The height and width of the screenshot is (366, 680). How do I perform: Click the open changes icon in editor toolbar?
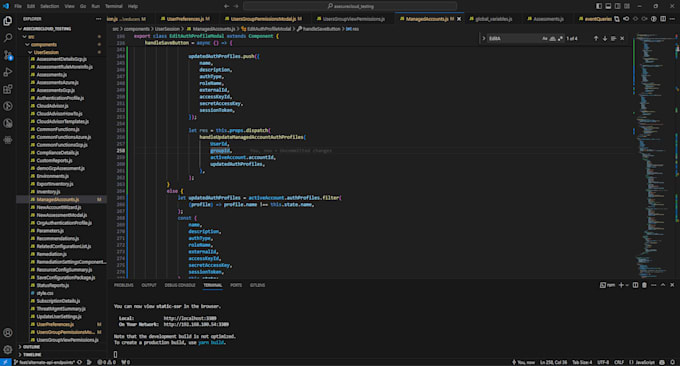(617, 19)
